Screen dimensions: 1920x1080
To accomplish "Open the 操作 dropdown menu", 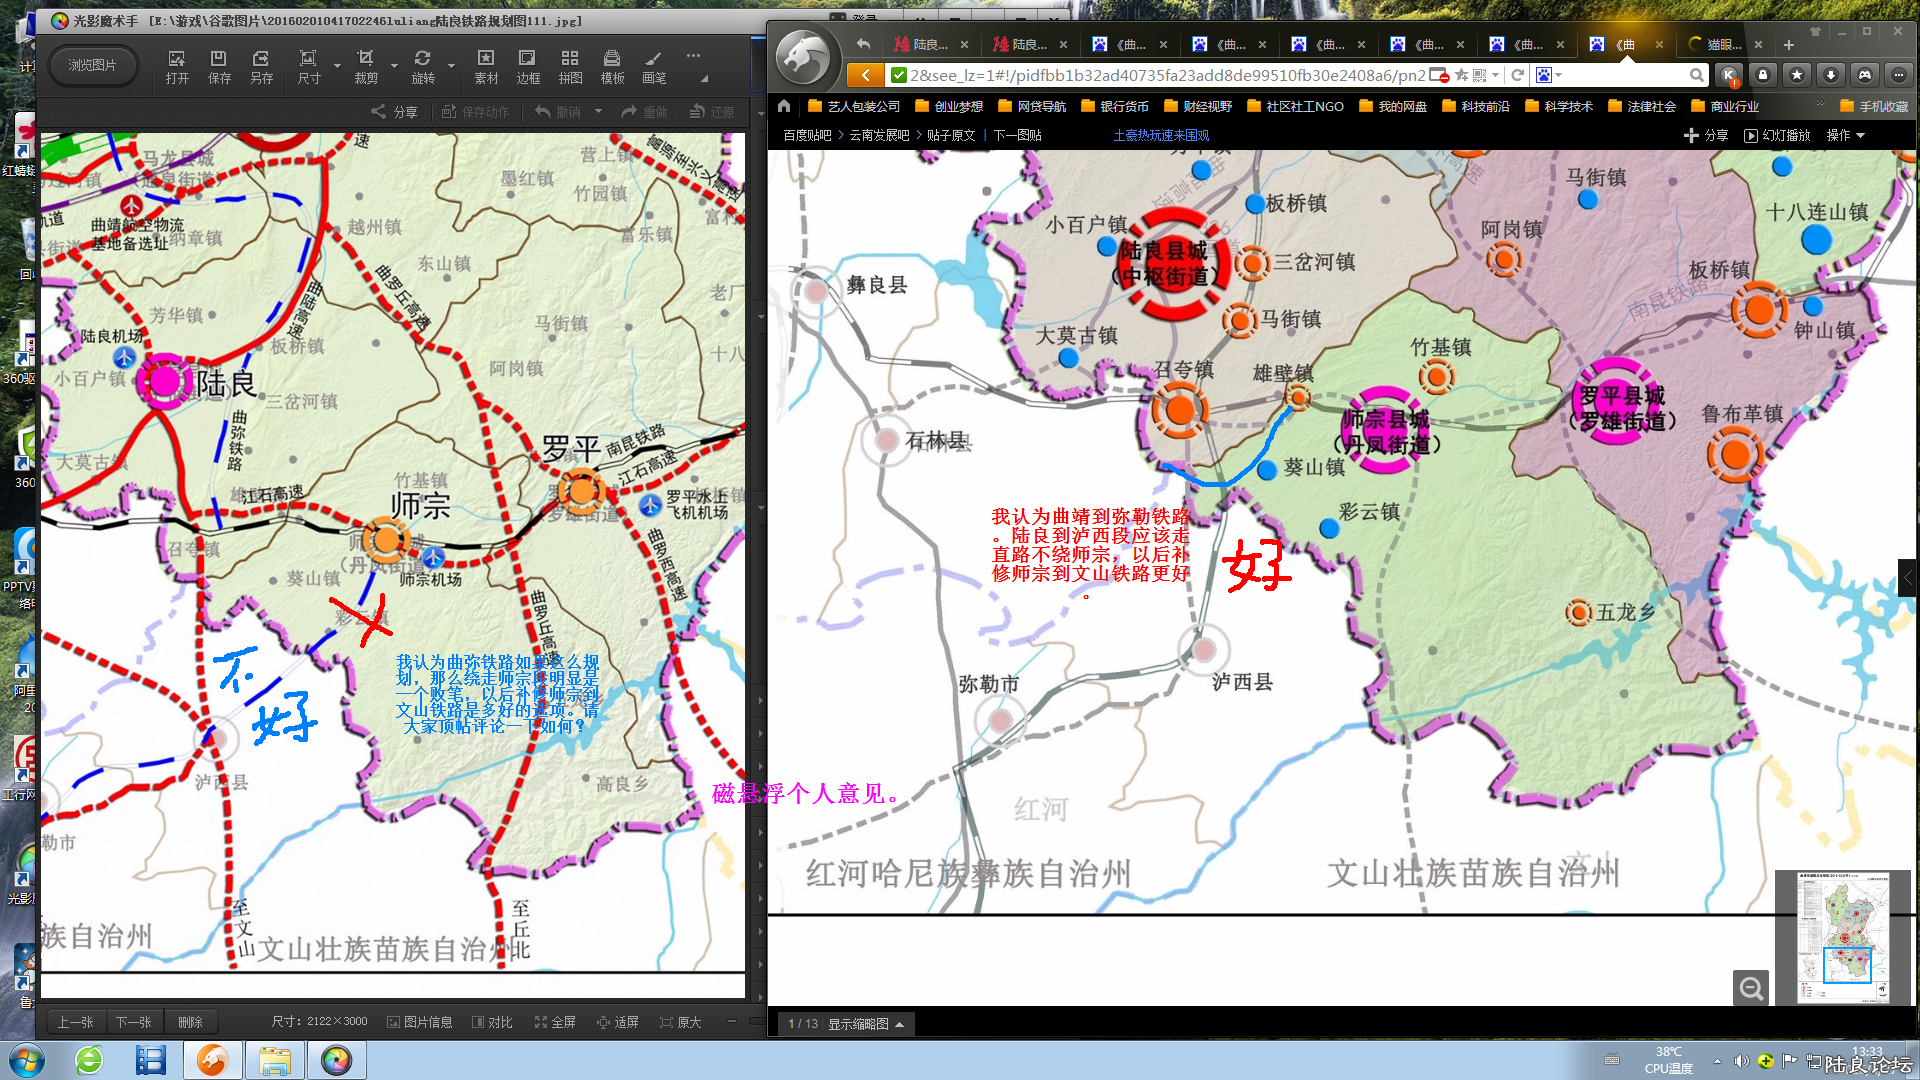I will coord(1845,135).
